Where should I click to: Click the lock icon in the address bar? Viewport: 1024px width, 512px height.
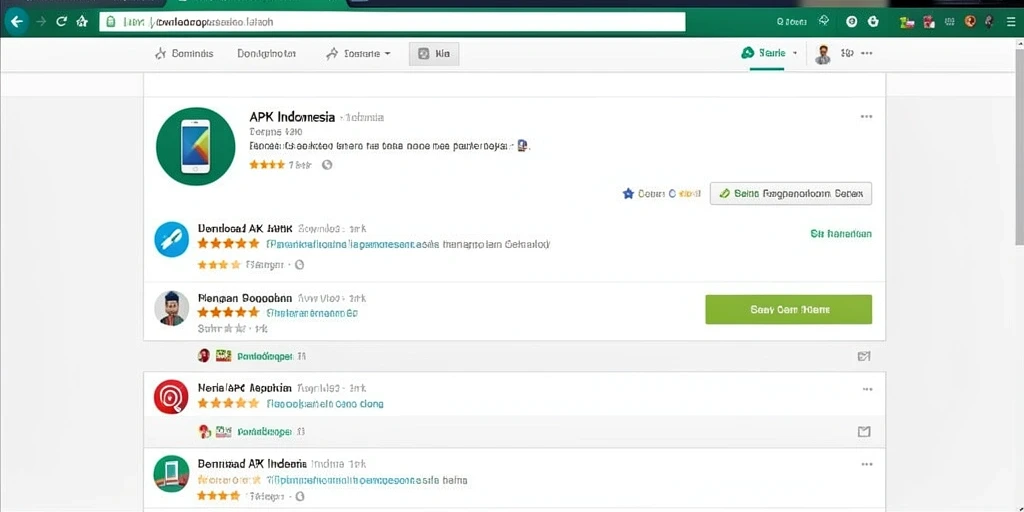(x=111, y=22)
